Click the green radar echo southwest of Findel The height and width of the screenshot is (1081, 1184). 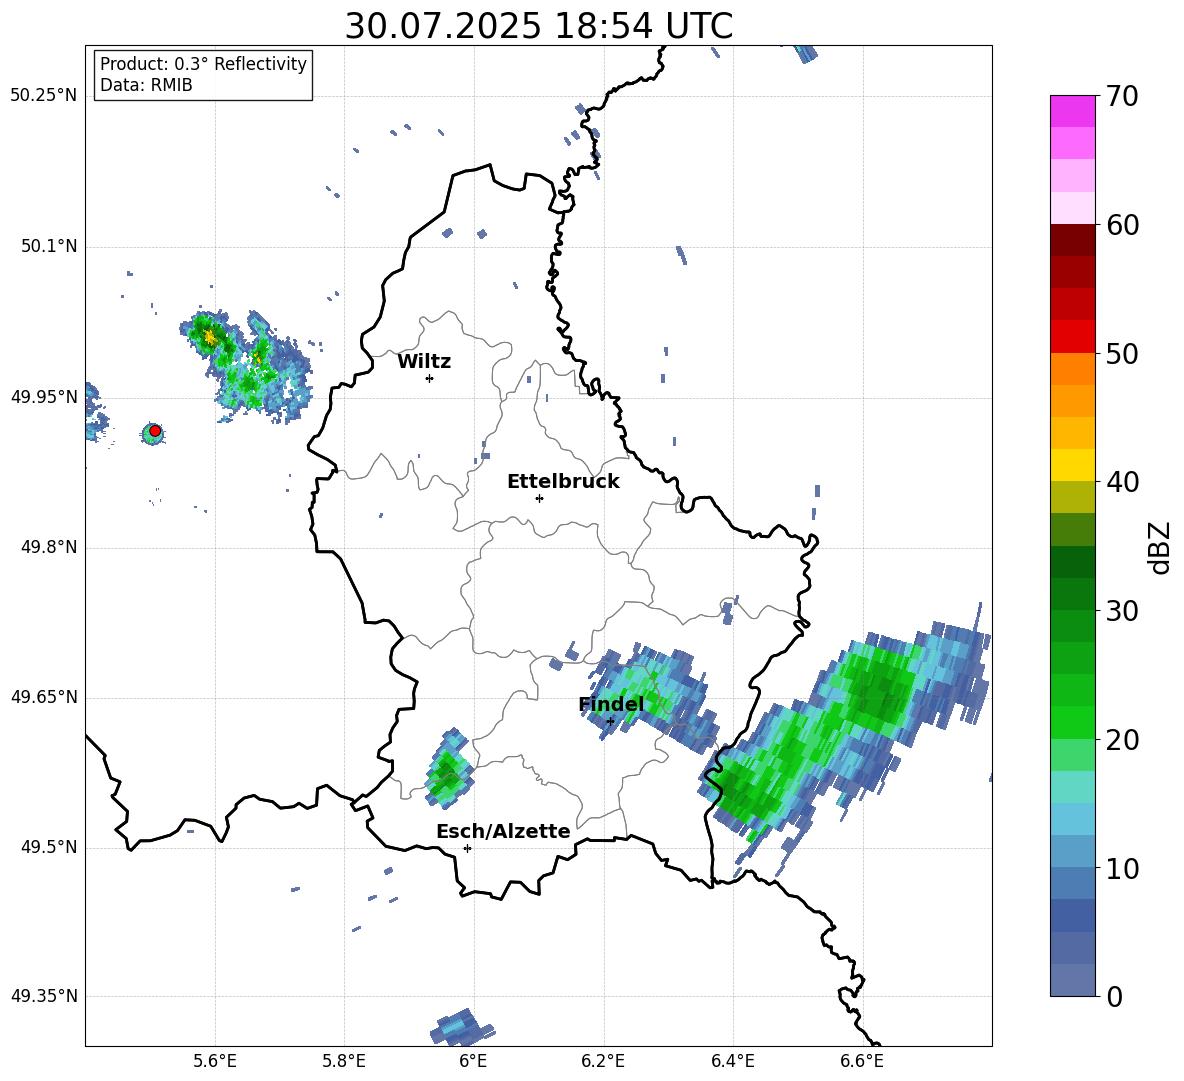pyautogui.click(x=448, y=769)
